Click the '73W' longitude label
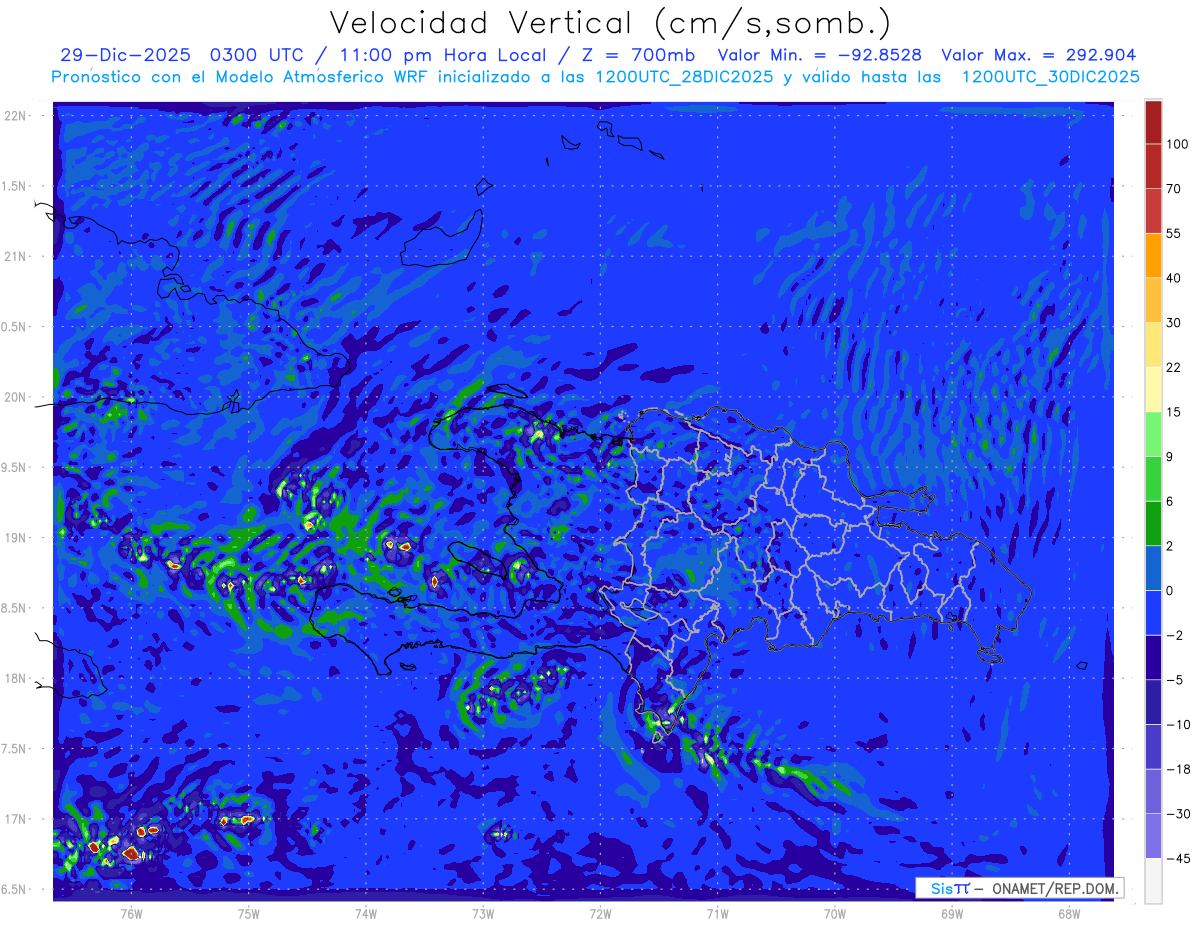This screenshot has height=927, width=1200. click(x=483, y=914)
